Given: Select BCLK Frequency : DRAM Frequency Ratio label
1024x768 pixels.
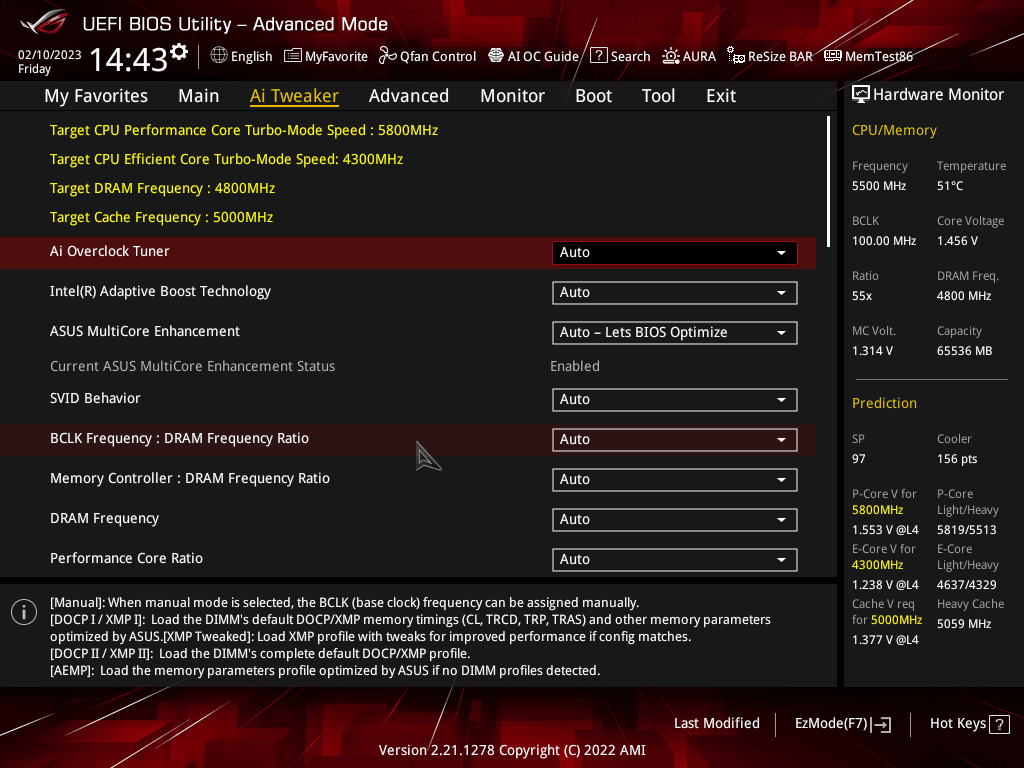Looking at the screenshot, I should tap(180, 439).
